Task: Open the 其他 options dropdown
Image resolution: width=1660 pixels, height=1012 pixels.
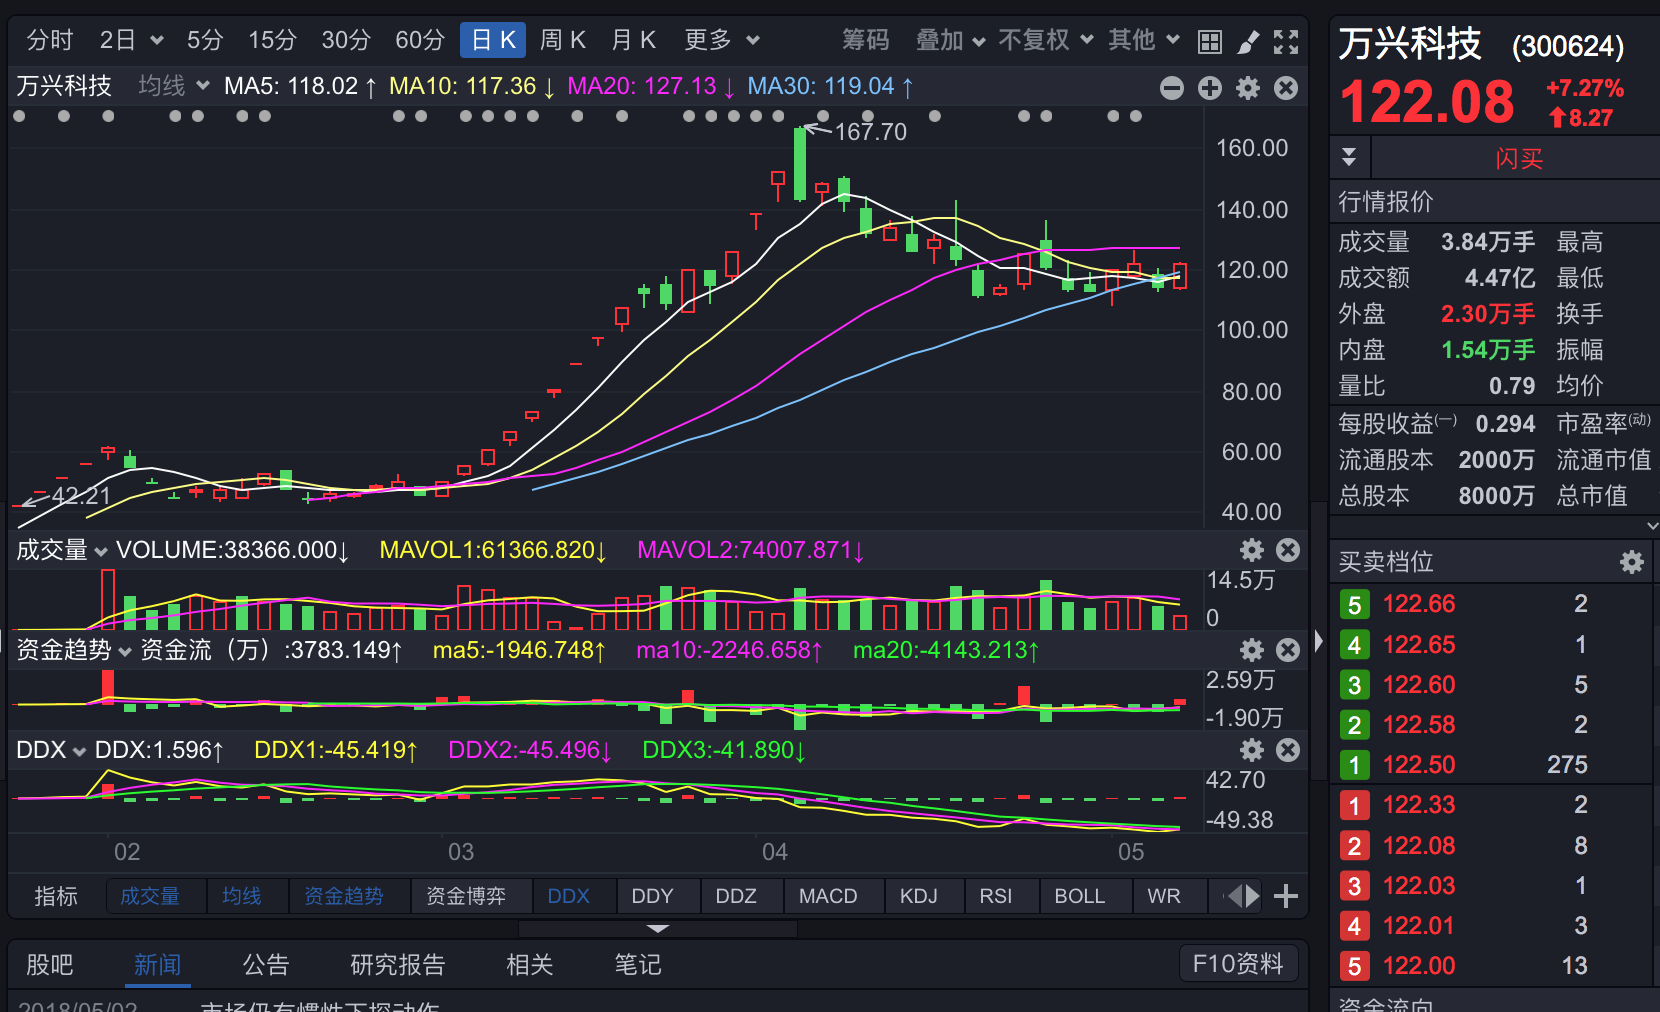Action: [x=1144, y=40]
